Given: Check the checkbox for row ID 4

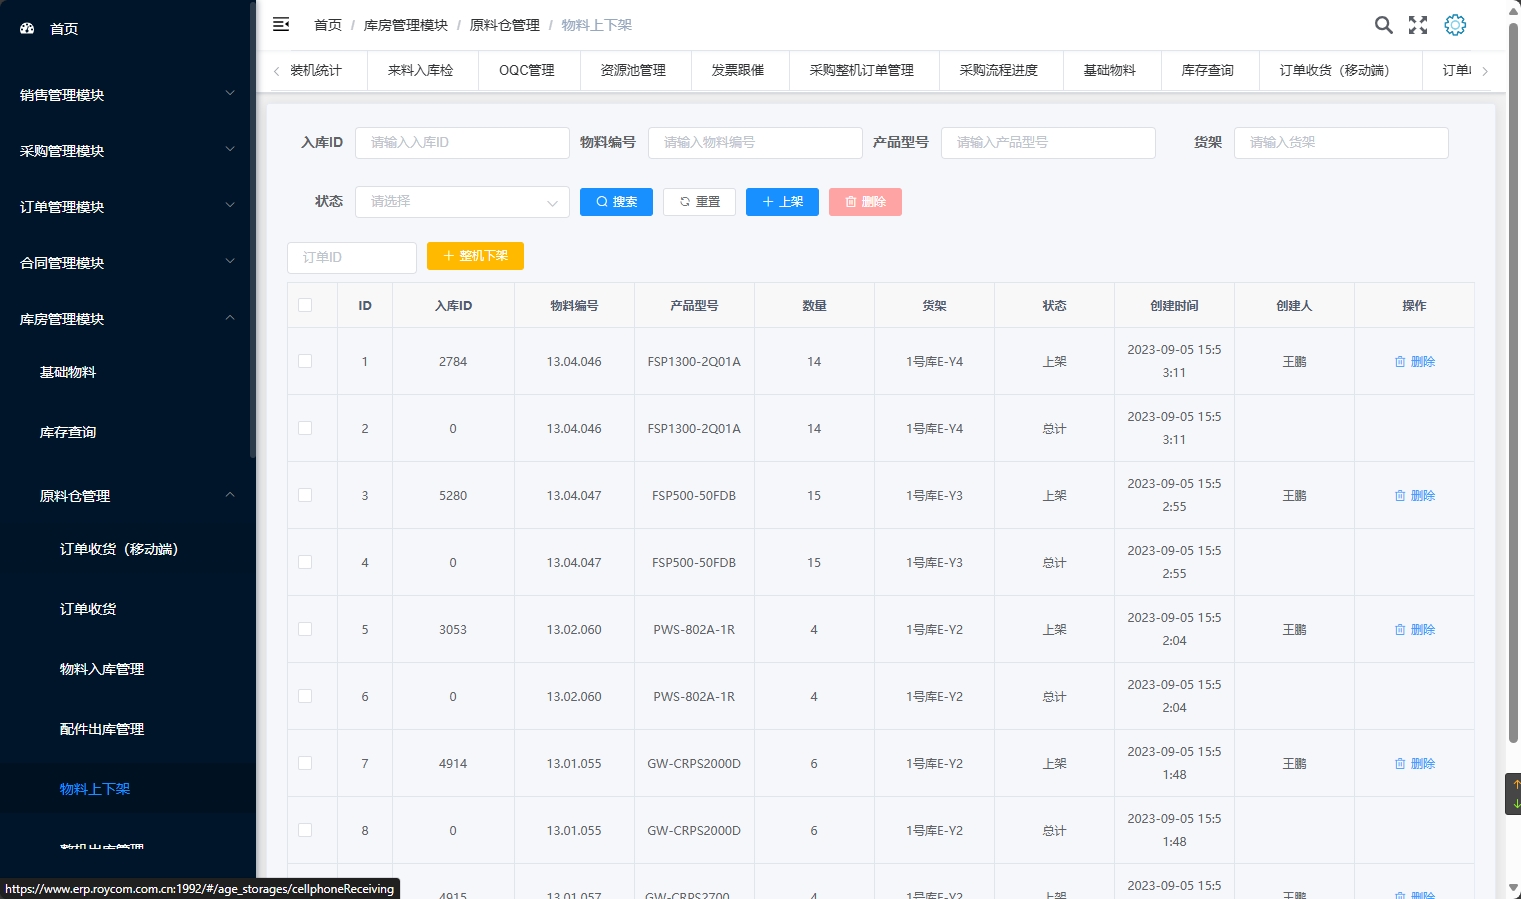Looking at the screenshot, I should point(305,562).
